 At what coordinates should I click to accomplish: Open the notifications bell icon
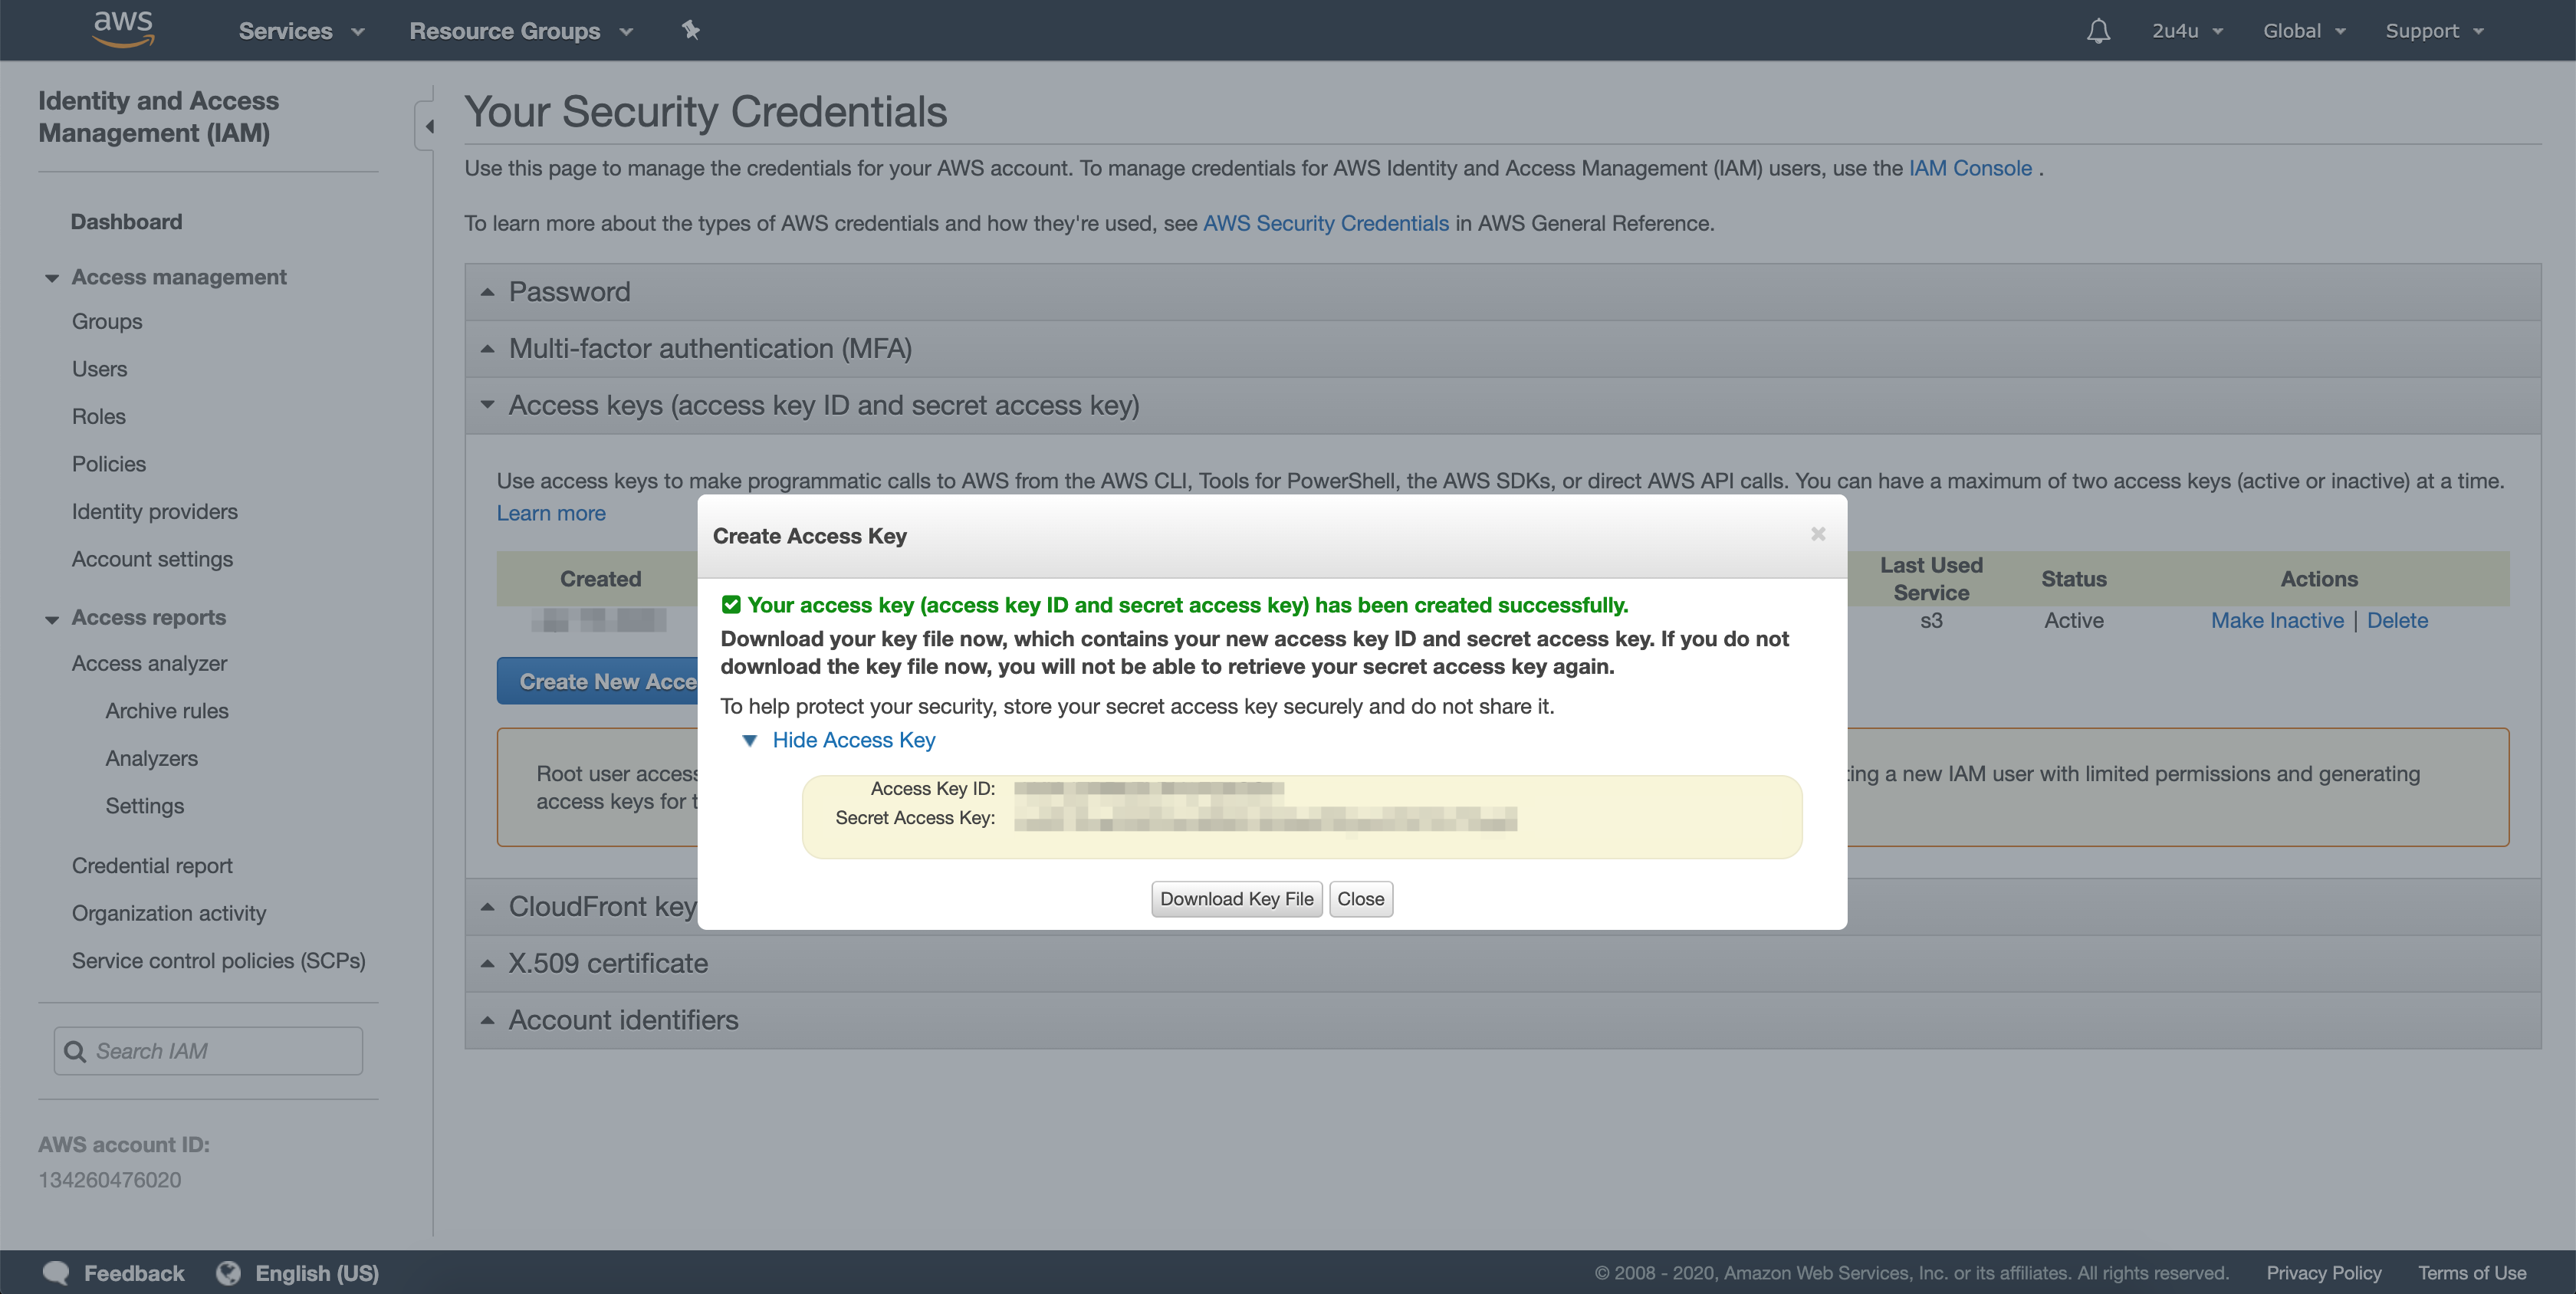point(2097,30)
